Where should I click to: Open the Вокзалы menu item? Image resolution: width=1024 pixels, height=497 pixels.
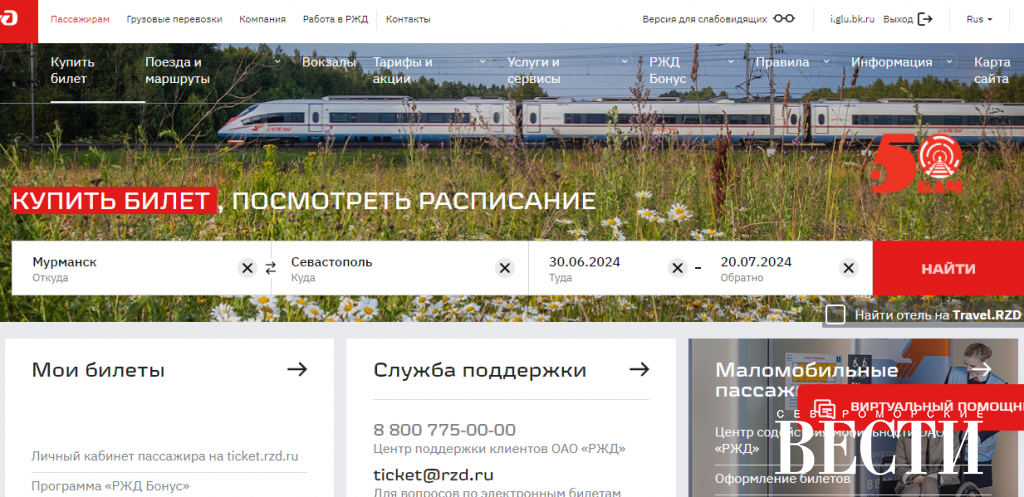click(328, 62)
